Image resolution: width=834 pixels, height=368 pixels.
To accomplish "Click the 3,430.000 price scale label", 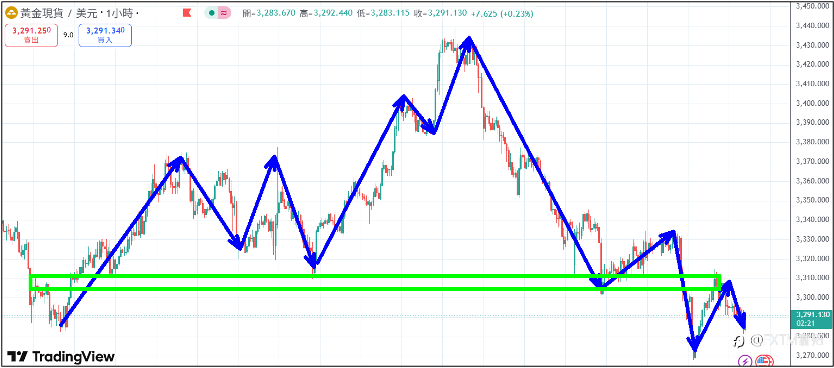I will click(x=812, y=45).
